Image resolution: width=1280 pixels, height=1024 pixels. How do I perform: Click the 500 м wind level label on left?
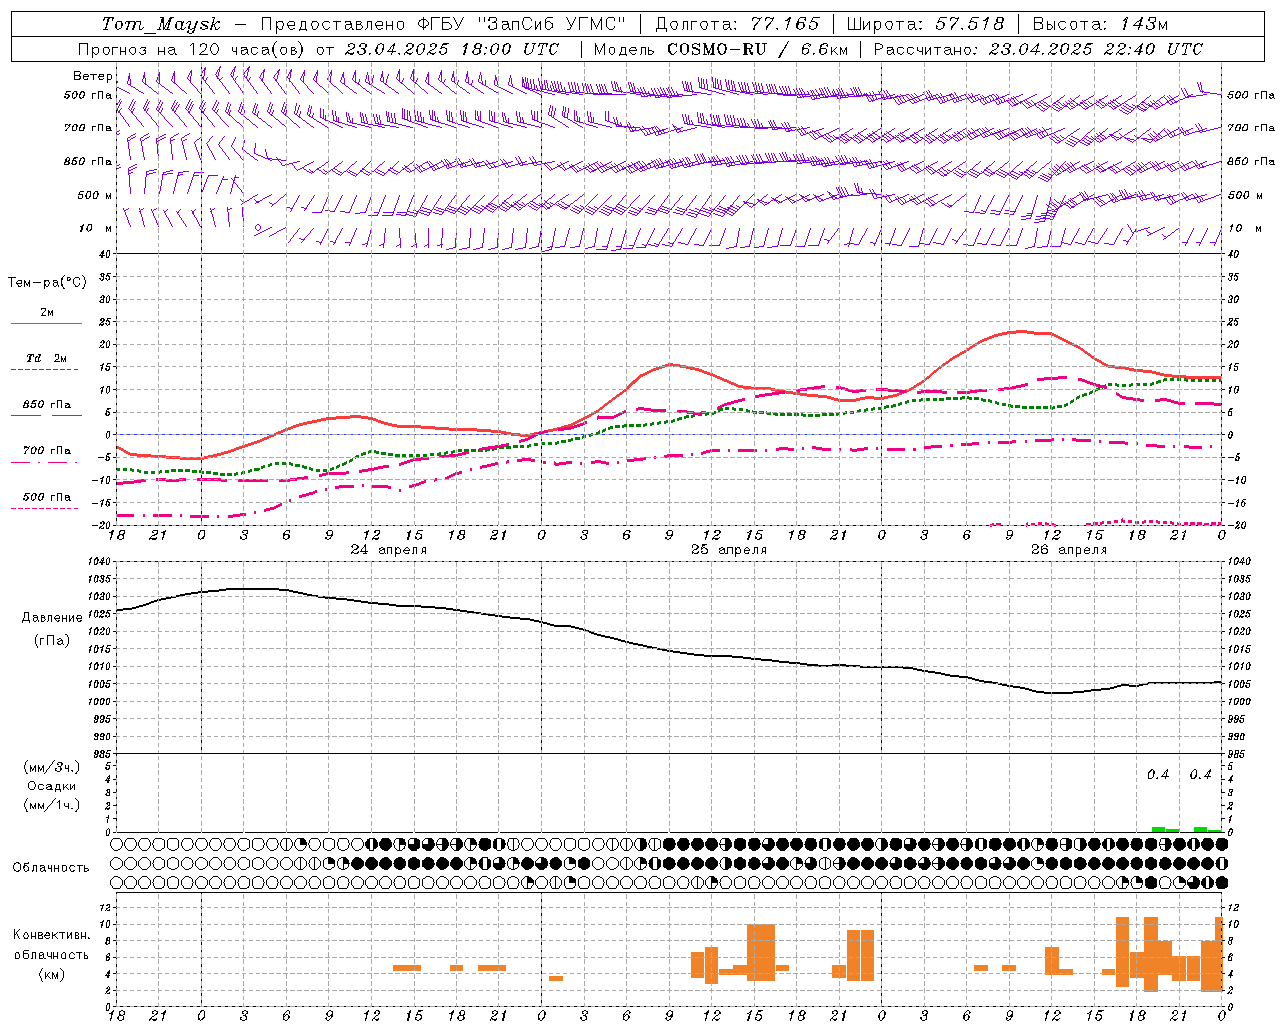[x=95, y=196]
